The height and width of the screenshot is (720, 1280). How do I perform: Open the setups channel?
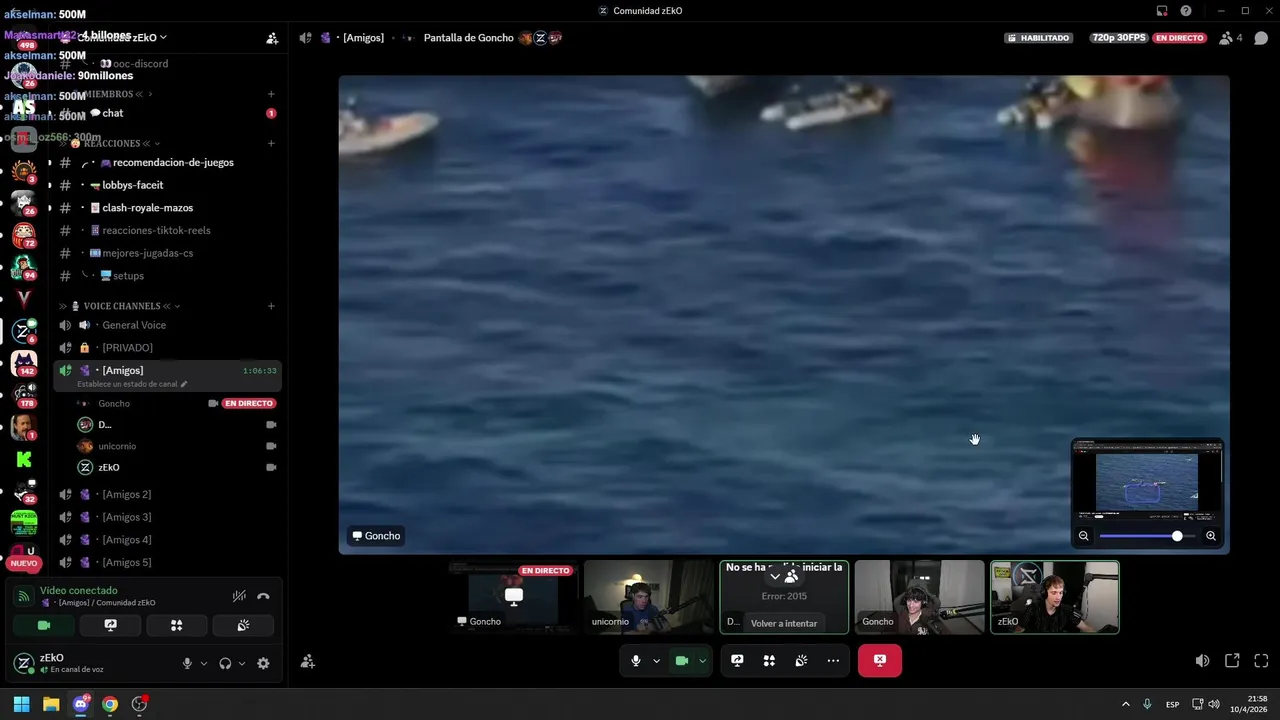[x=167, y=276]
